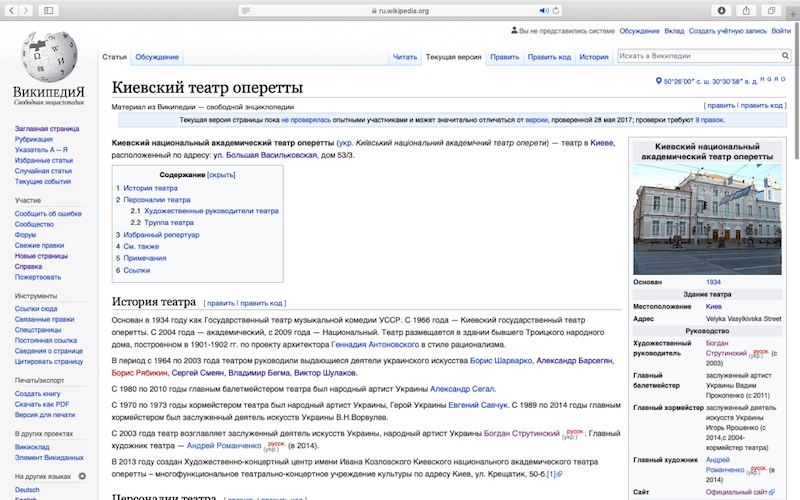Jump to '4 См. также' in contents

pyautogui.click(x=137, y=246)
